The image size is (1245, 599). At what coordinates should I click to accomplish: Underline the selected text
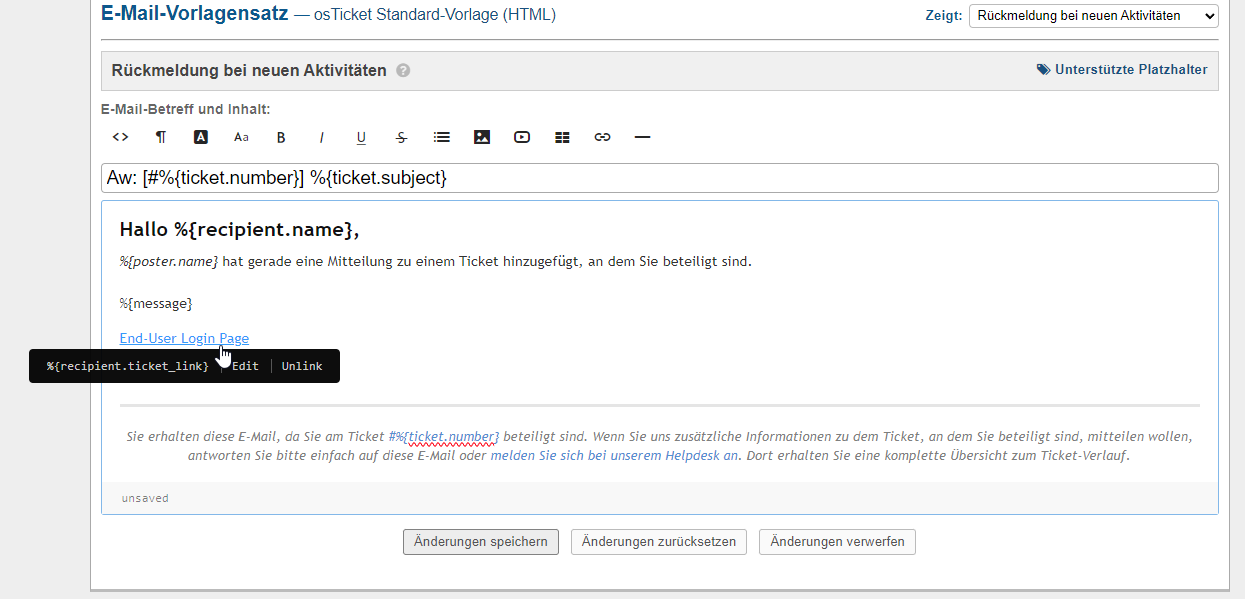(361, 137)
